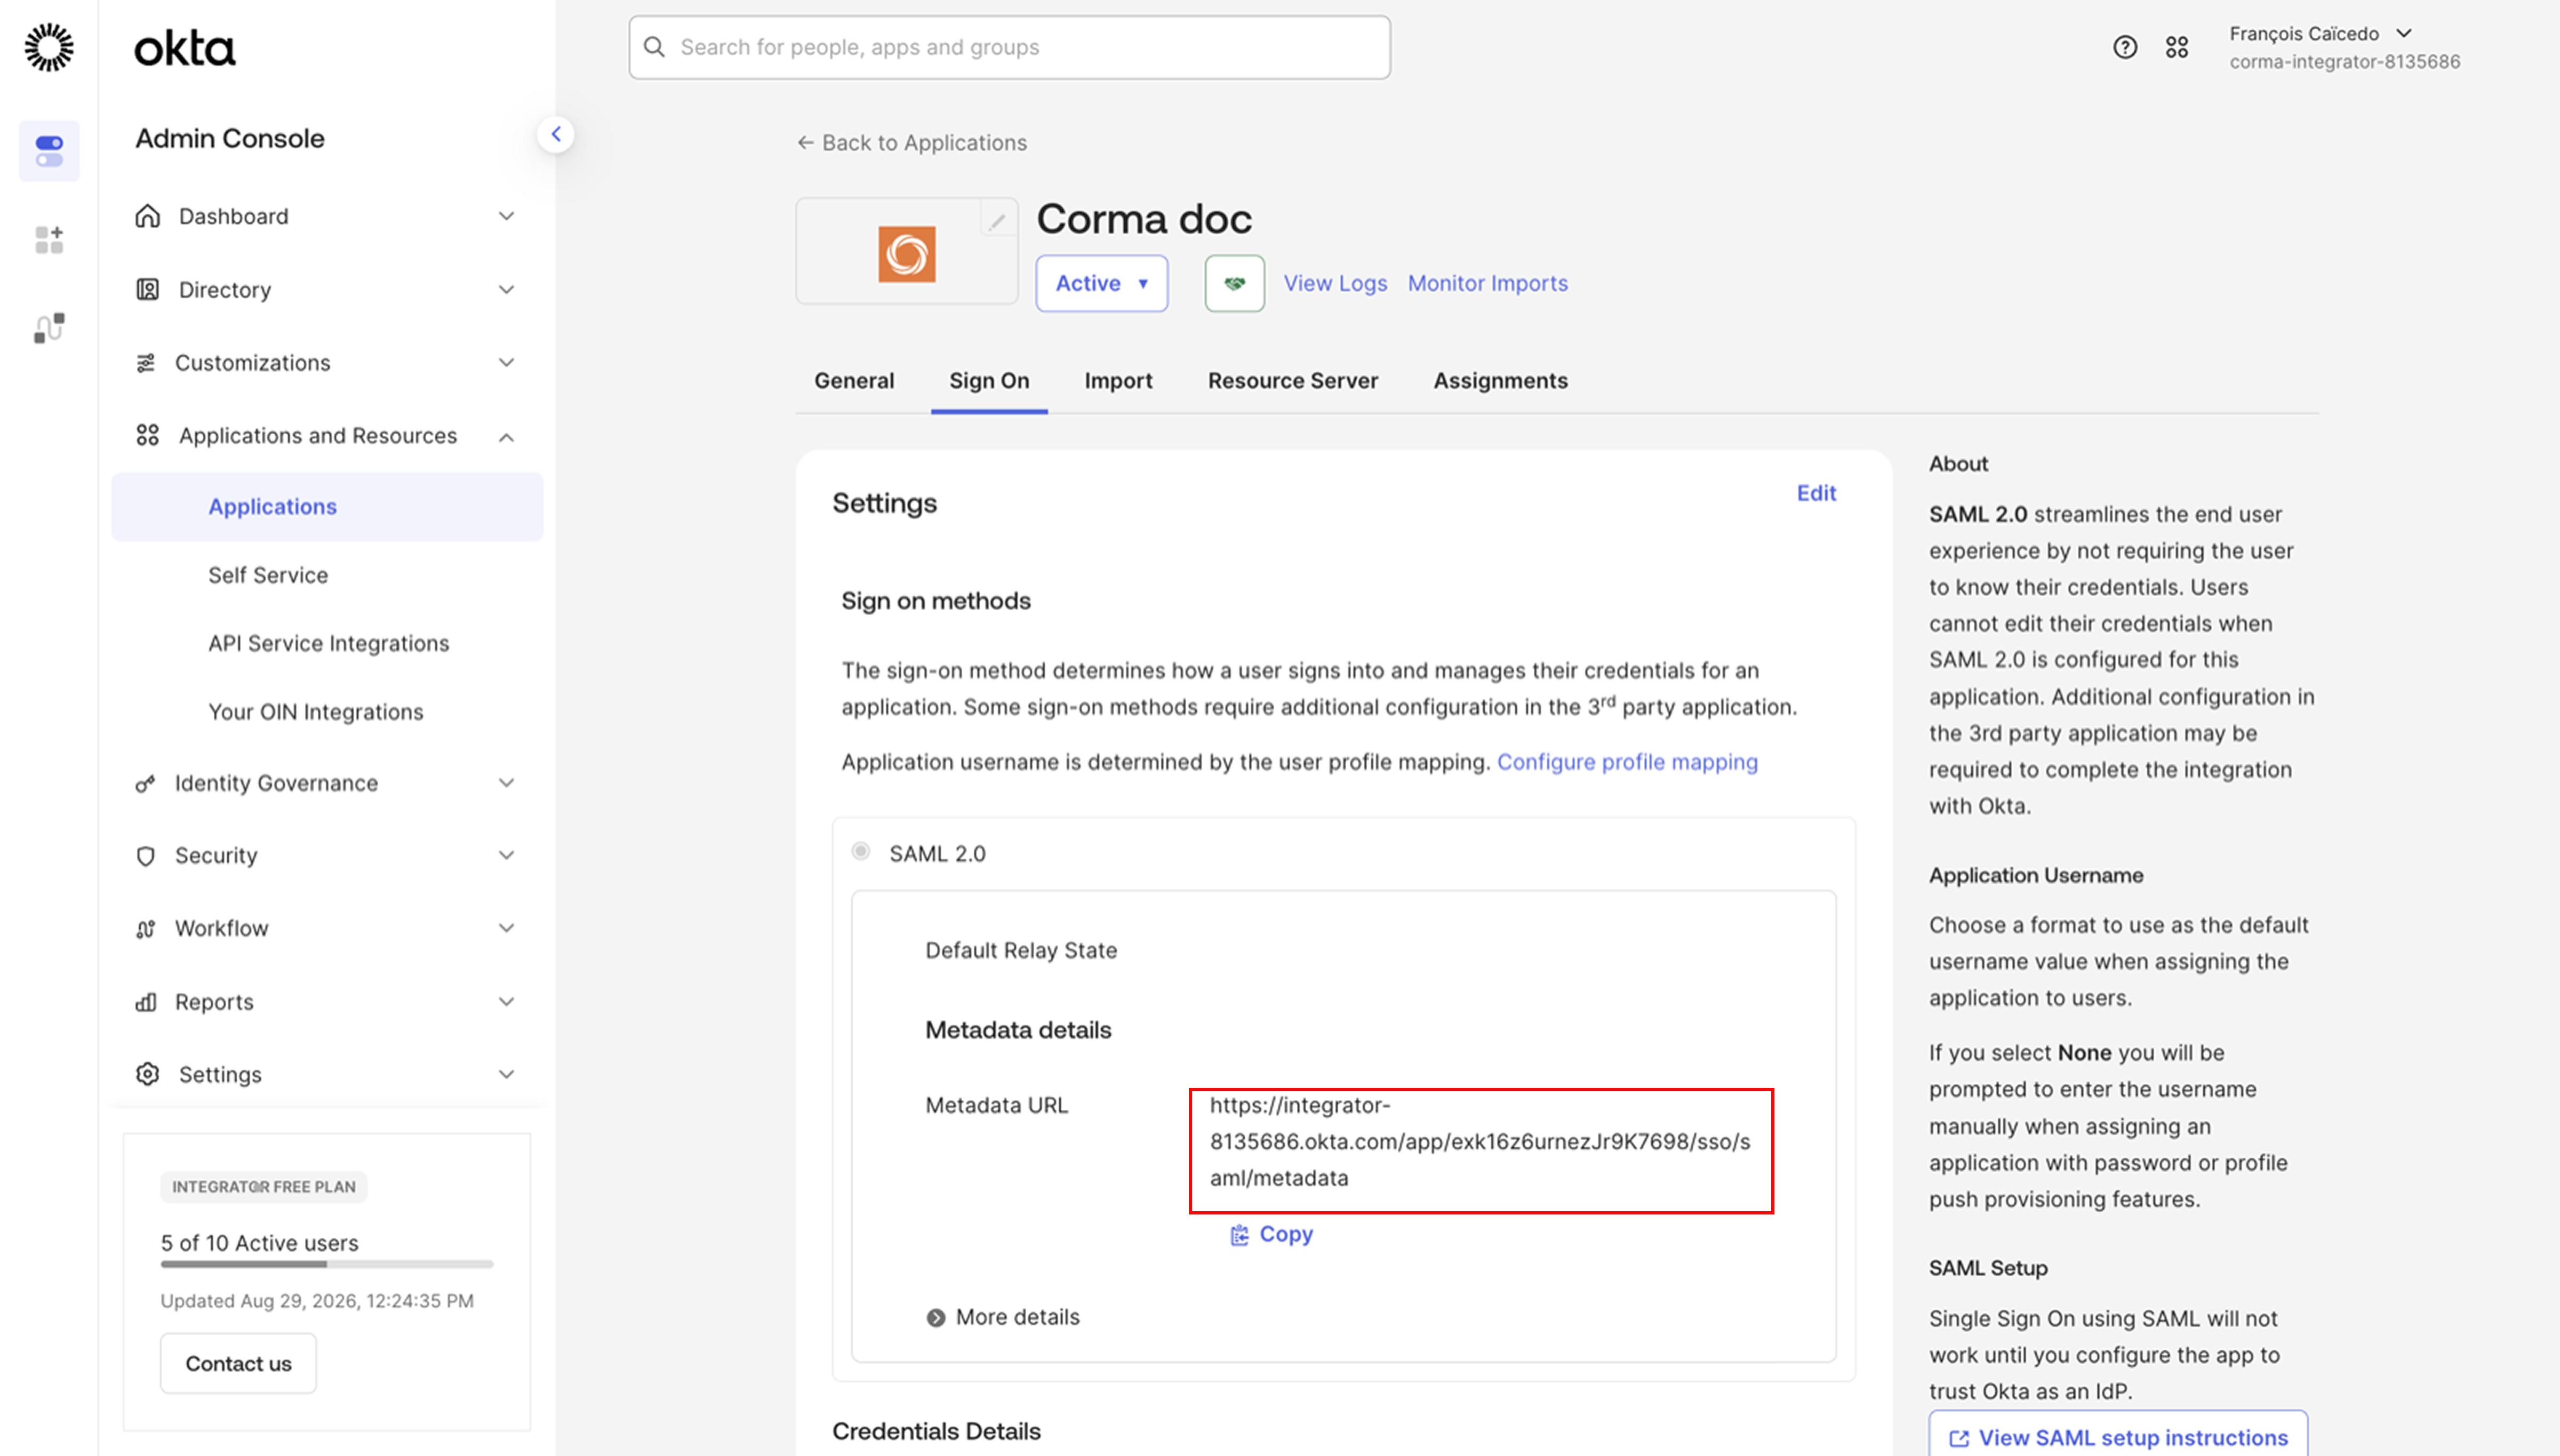Click the Copy clipboard icon for Metadata URL
2560x1456 pixels.
[1239, 1235]
